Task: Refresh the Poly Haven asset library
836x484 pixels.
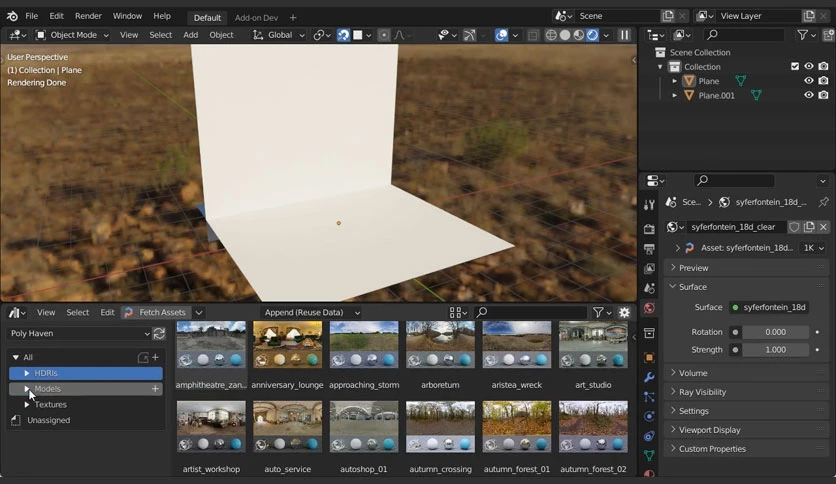Action: [159, 334]
